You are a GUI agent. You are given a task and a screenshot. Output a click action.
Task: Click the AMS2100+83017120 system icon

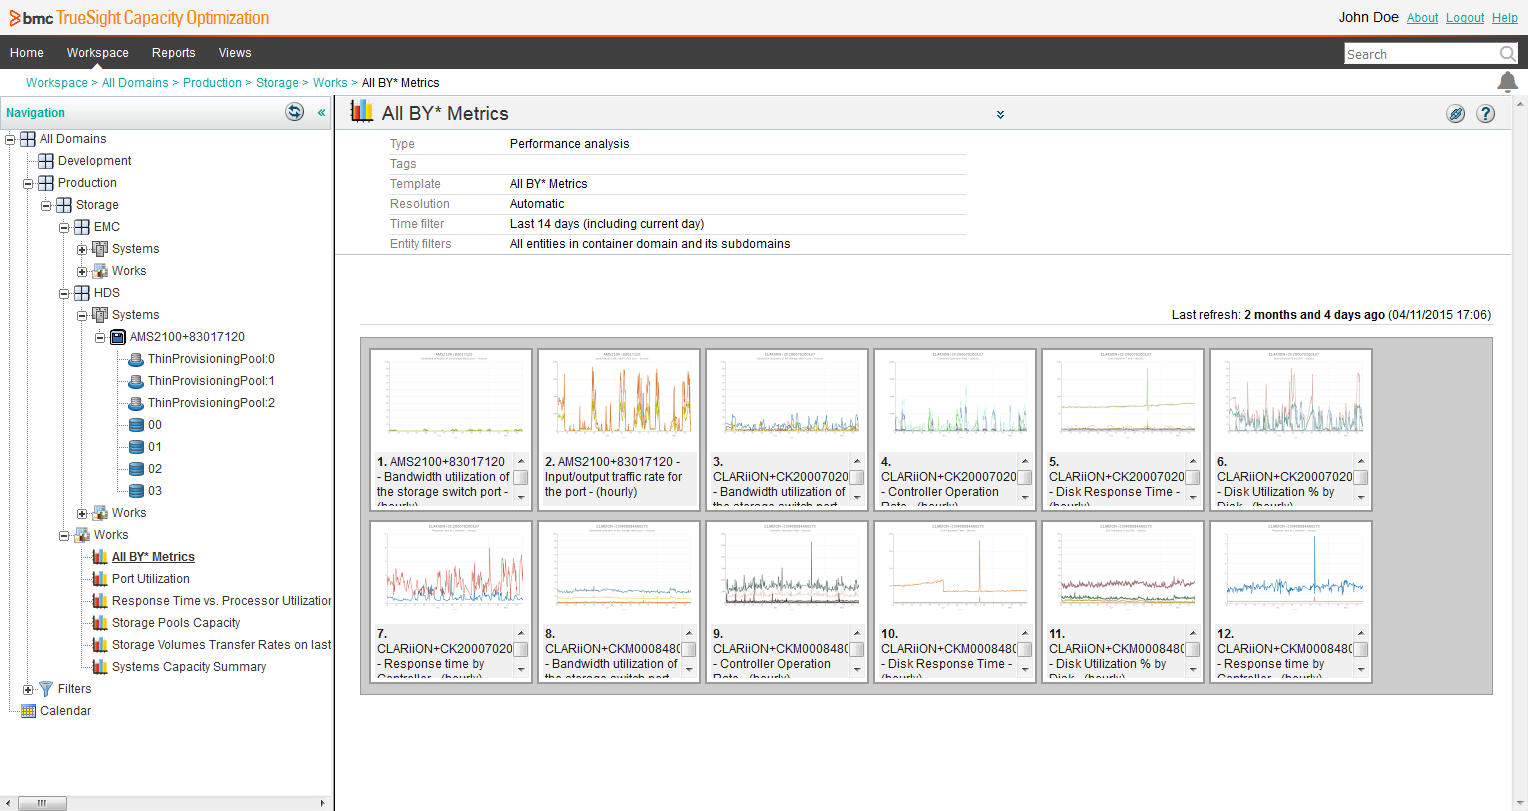[118, 337]
